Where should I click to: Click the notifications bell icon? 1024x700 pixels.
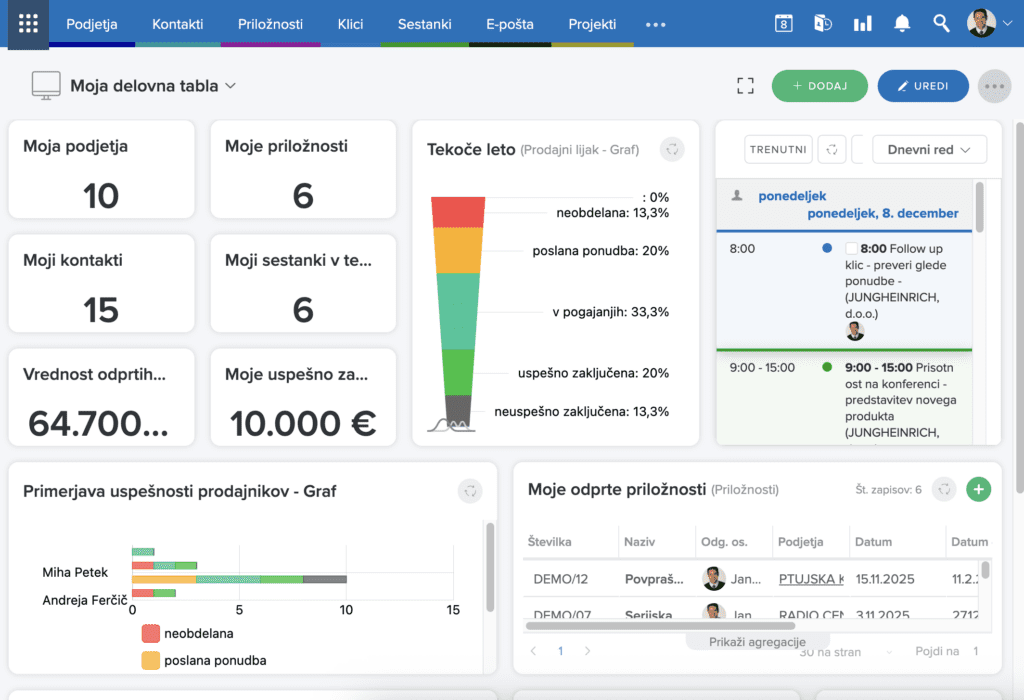[902, 24]
